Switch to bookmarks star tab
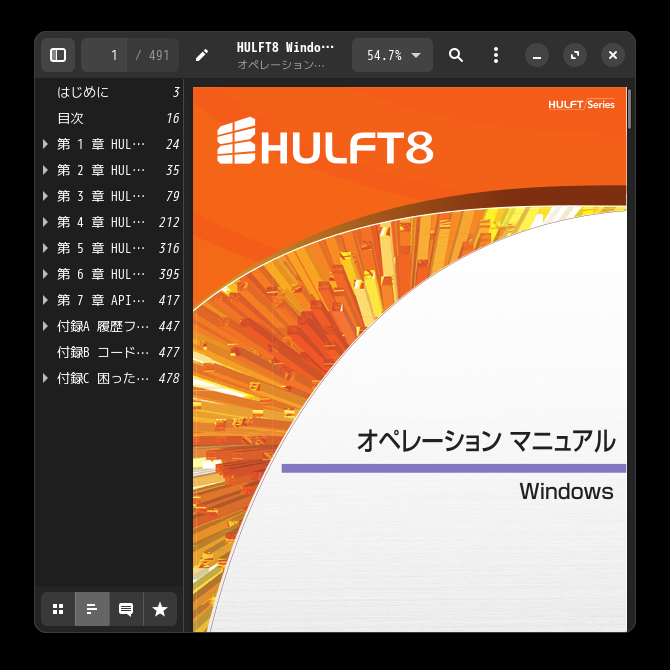 [160, 609]
